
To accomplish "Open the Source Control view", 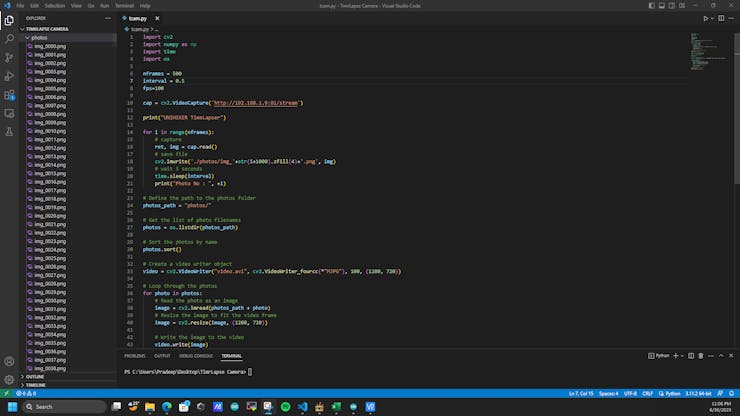I will click(x=9, y=57).
